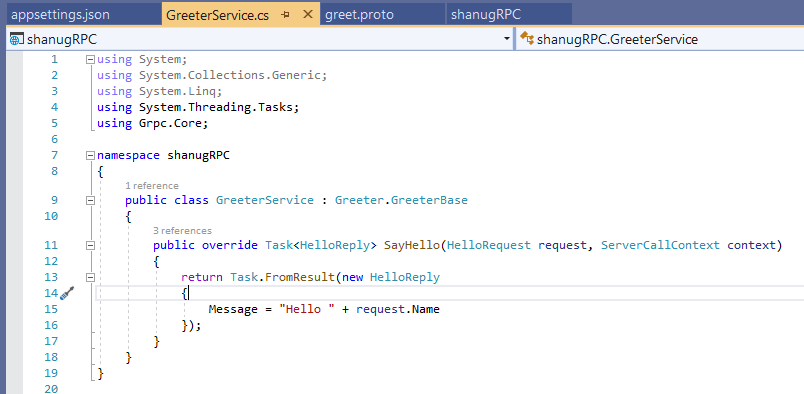Click the 'Message' property name
This screenshot has height=394, width=804.
233,309
